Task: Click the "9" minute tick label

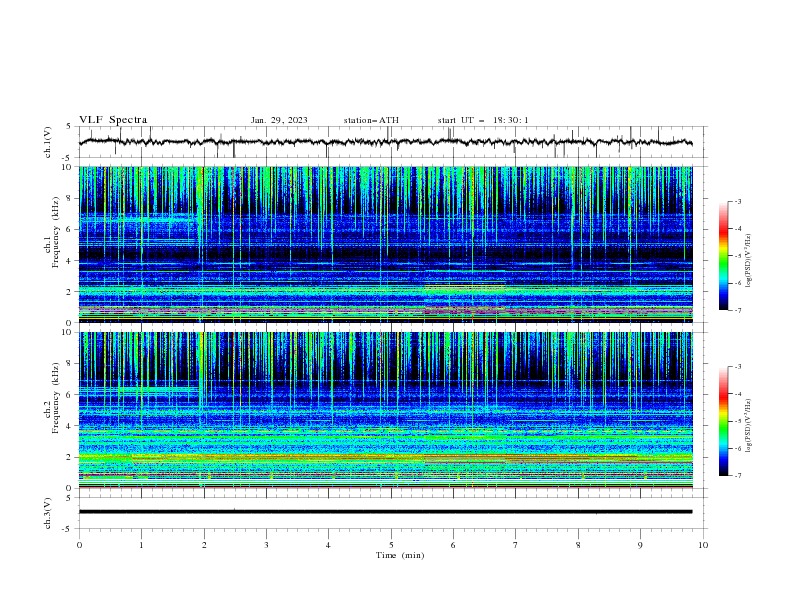Action: (640, 545)
